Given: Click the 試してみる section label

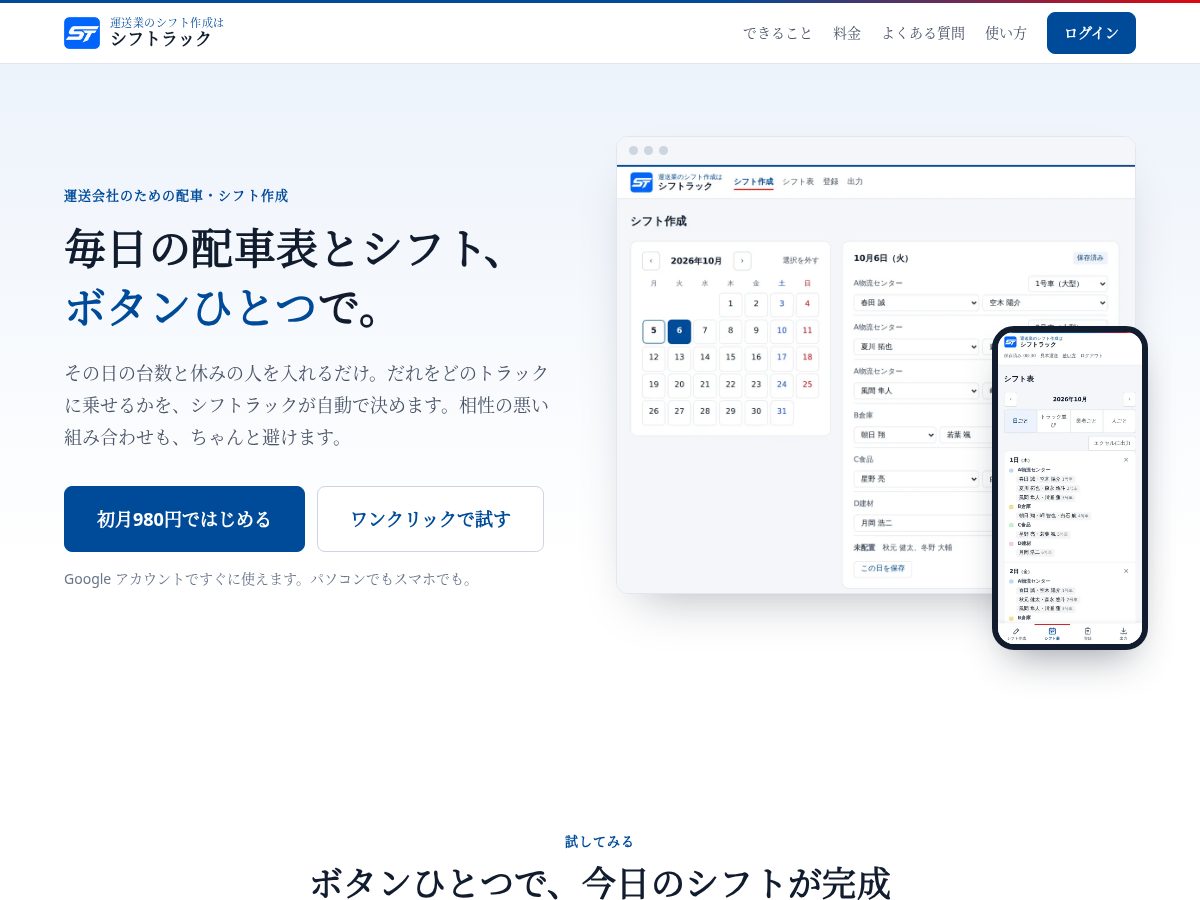Looking at the screenshot, I should pos(599,841).
